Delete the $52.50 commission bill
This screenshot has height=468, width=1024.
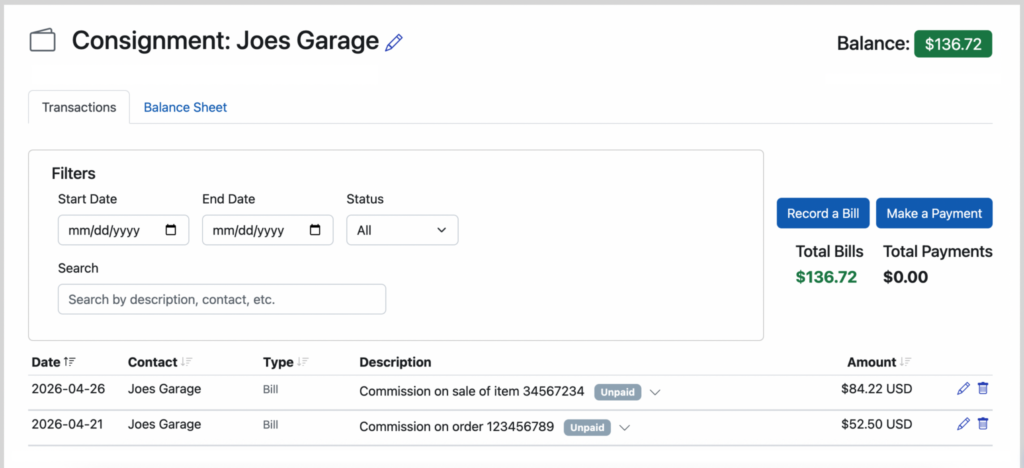pyautogui.click(x=983, y=424)
